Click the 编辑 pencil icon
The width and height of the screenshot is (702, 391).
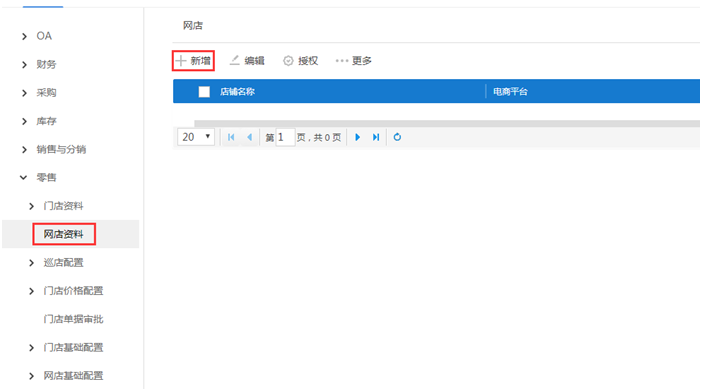(x=235, y=60)
